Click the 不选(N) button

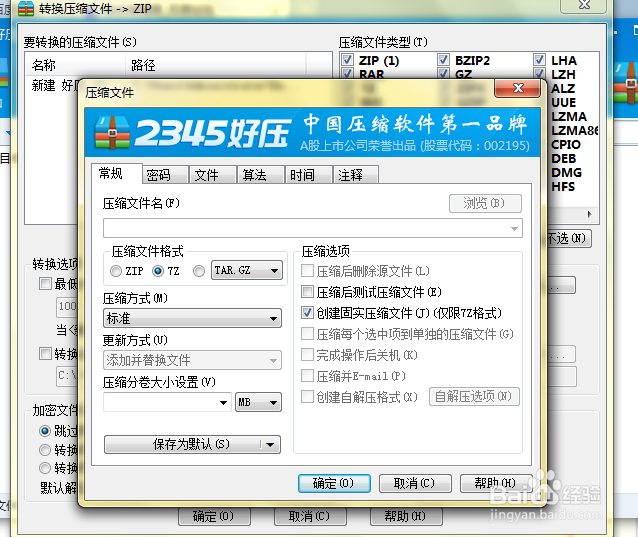pyautogui.click(x=568, y=238)
